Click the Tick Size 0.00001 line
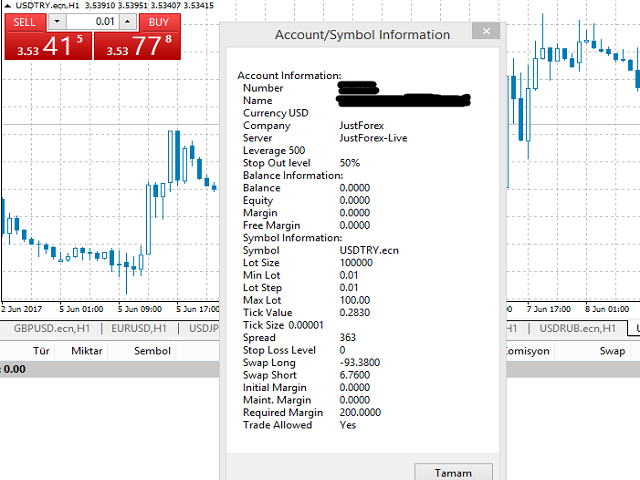 tap(283, 325)
